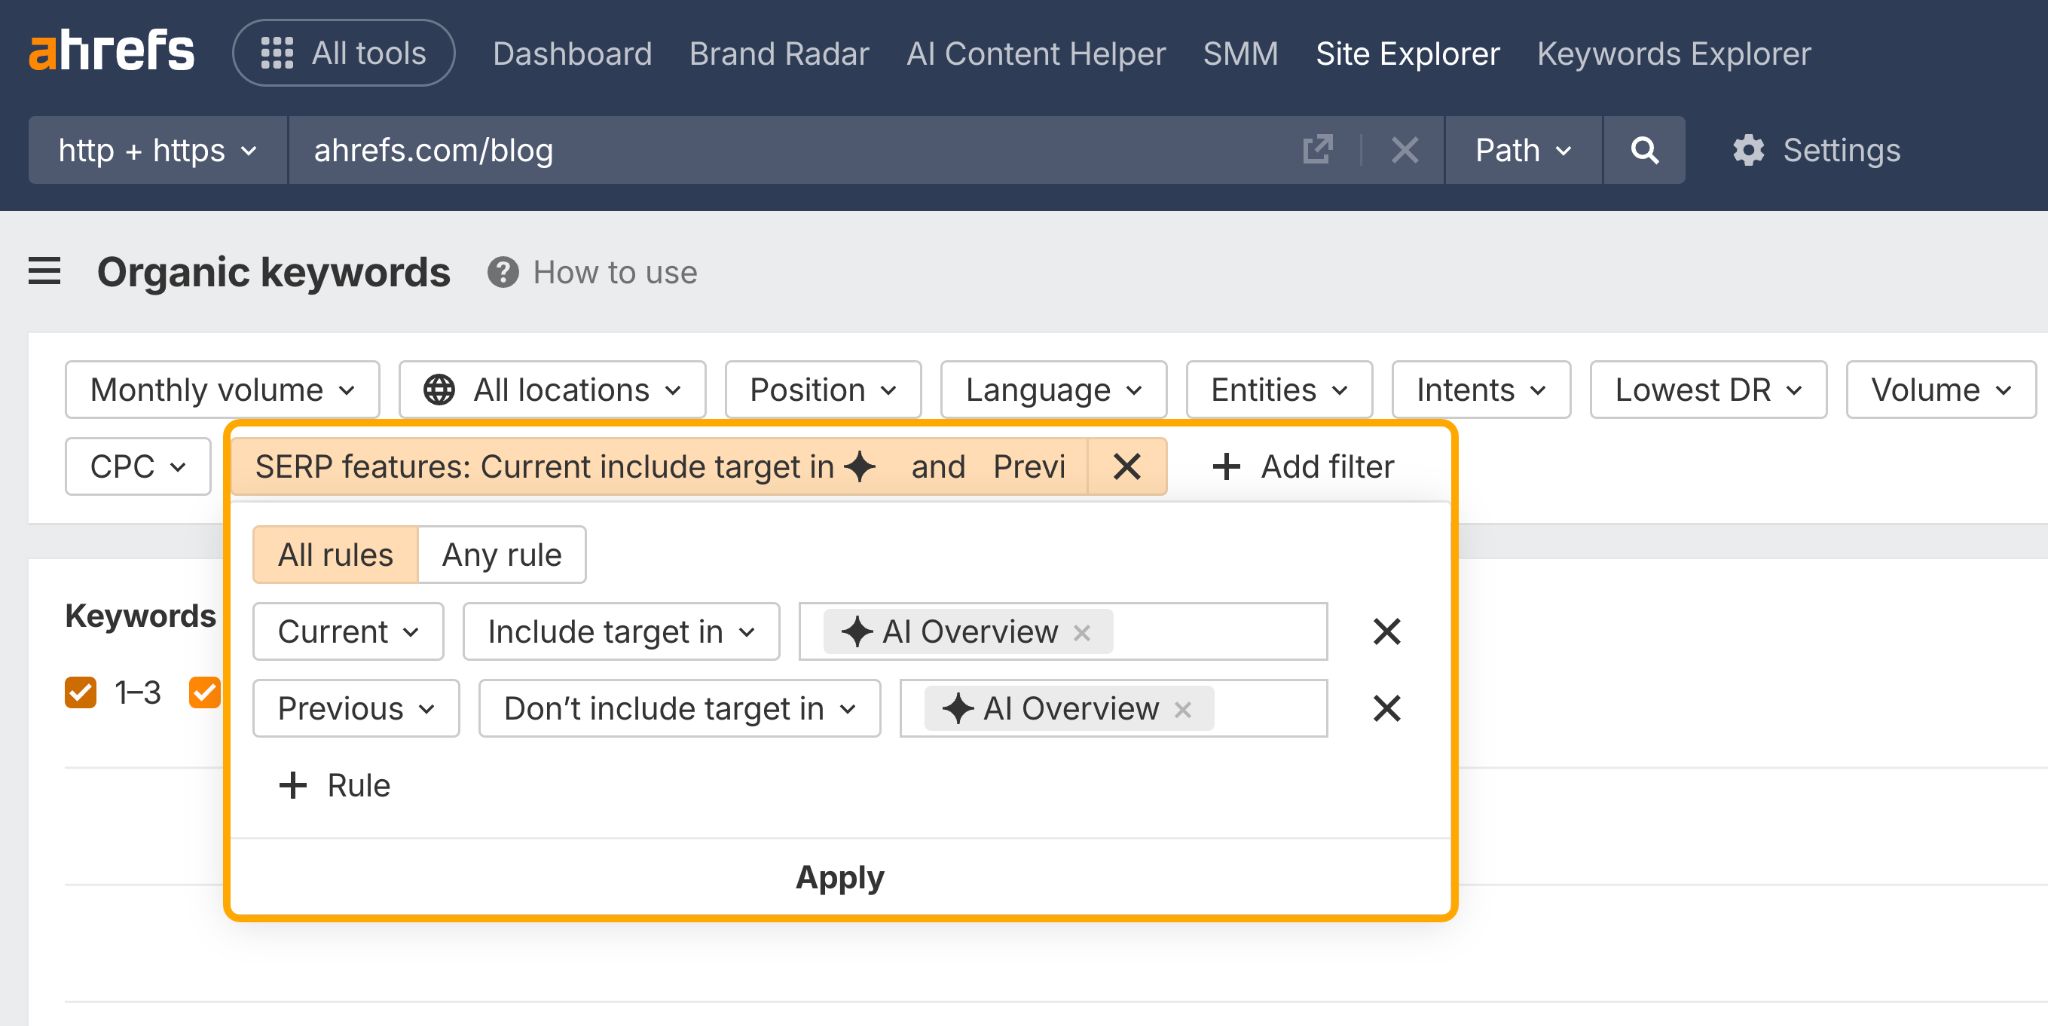Expand the Path mode selector
This screenshot has height=1026, width=2048.
(1521, 150)
